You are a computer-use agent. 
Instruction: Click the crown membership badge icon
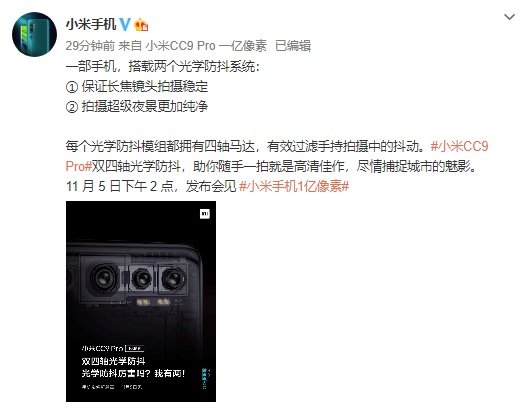[141, 25]
